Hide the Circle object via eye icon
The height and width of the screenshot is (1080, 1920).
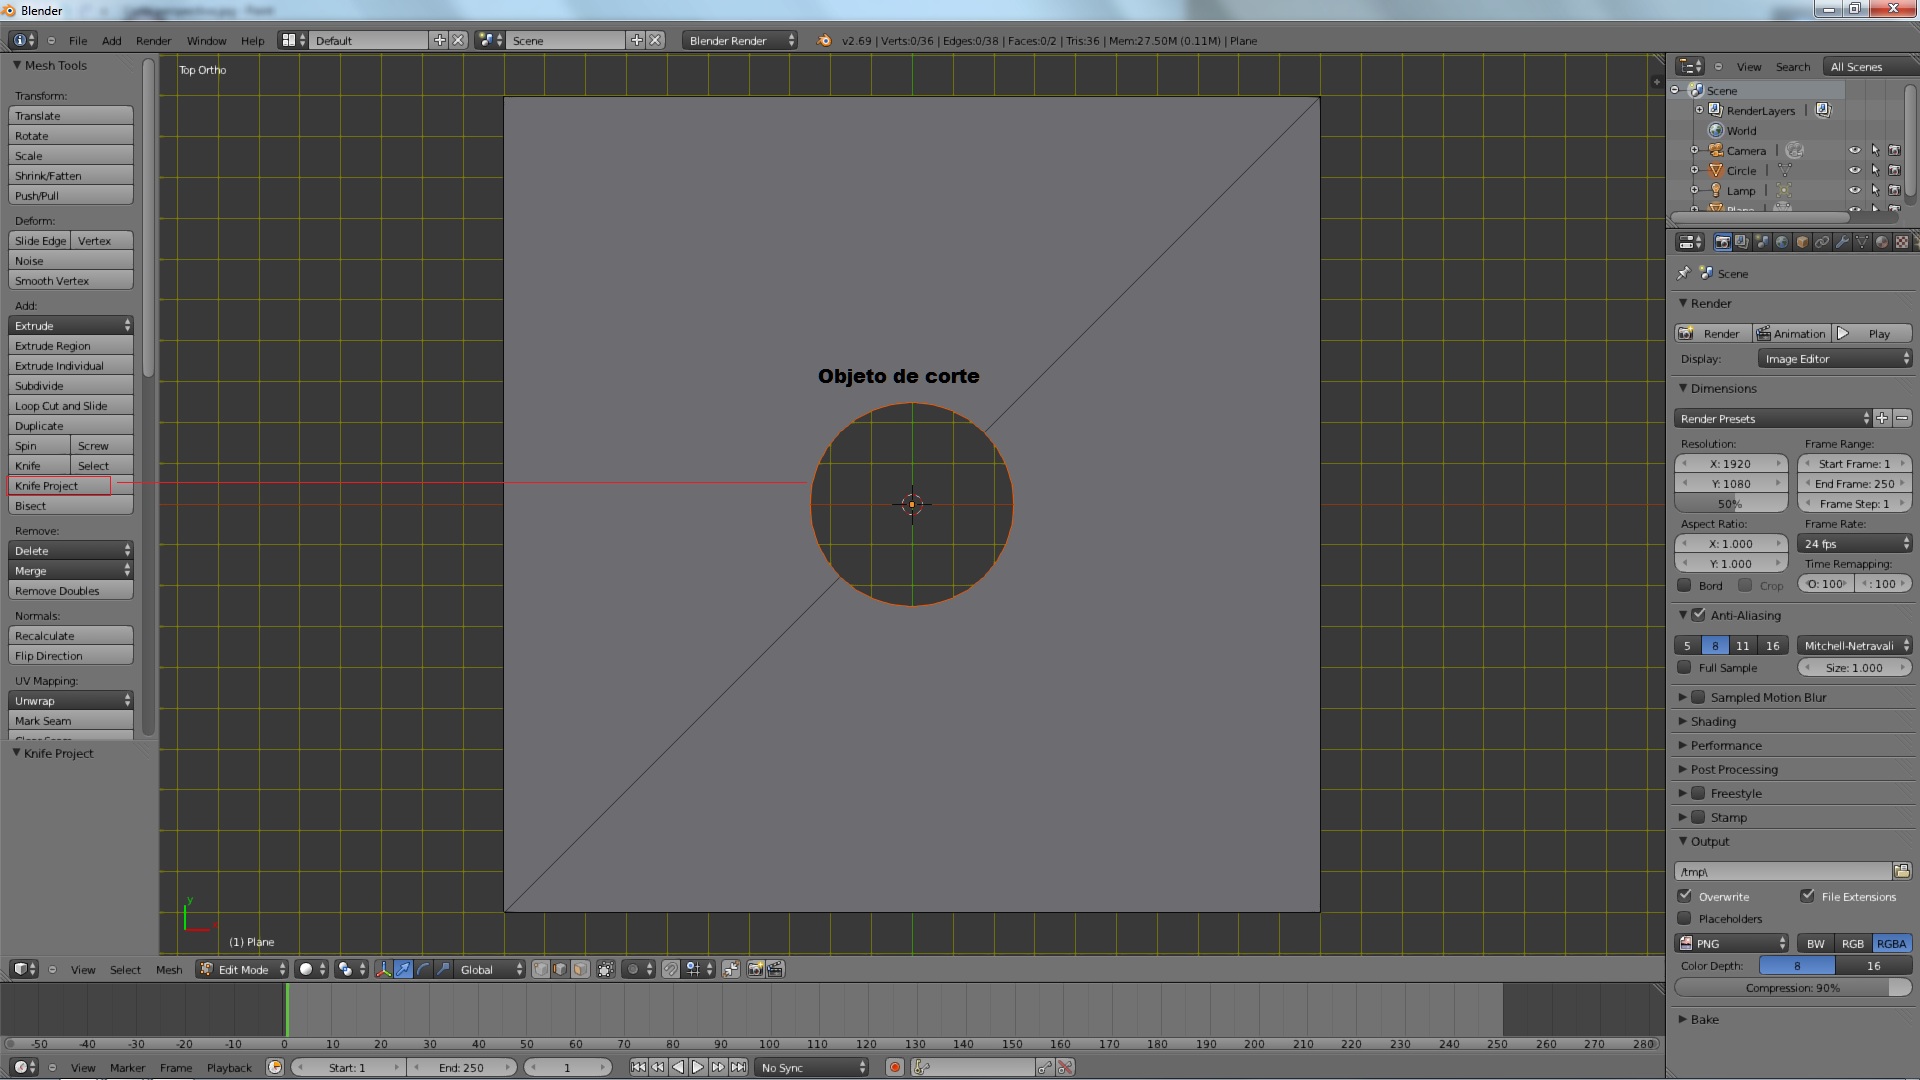pos(1854,170)
